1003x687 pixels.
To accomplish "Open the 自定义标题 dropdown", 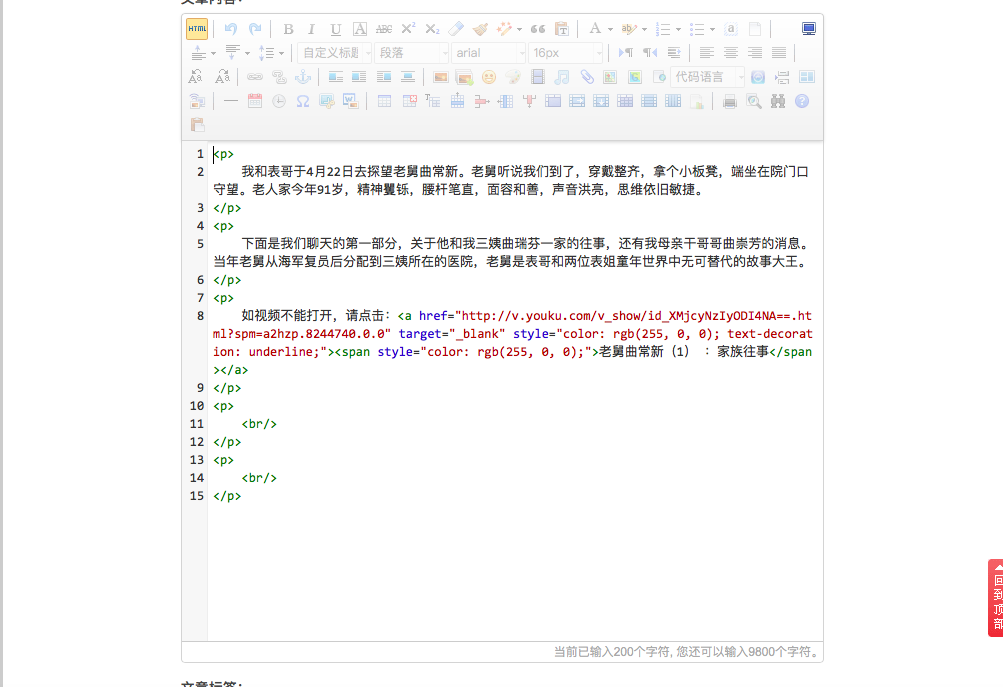I will [x=334, y=52].
